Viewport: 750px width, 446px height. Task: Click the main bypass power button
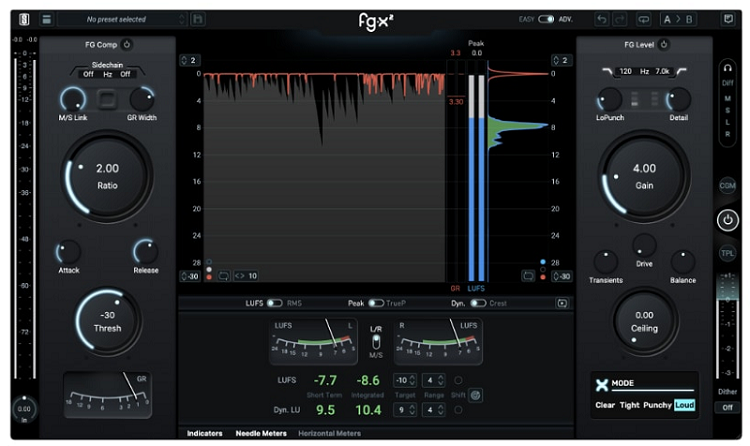tap(728, 220)
